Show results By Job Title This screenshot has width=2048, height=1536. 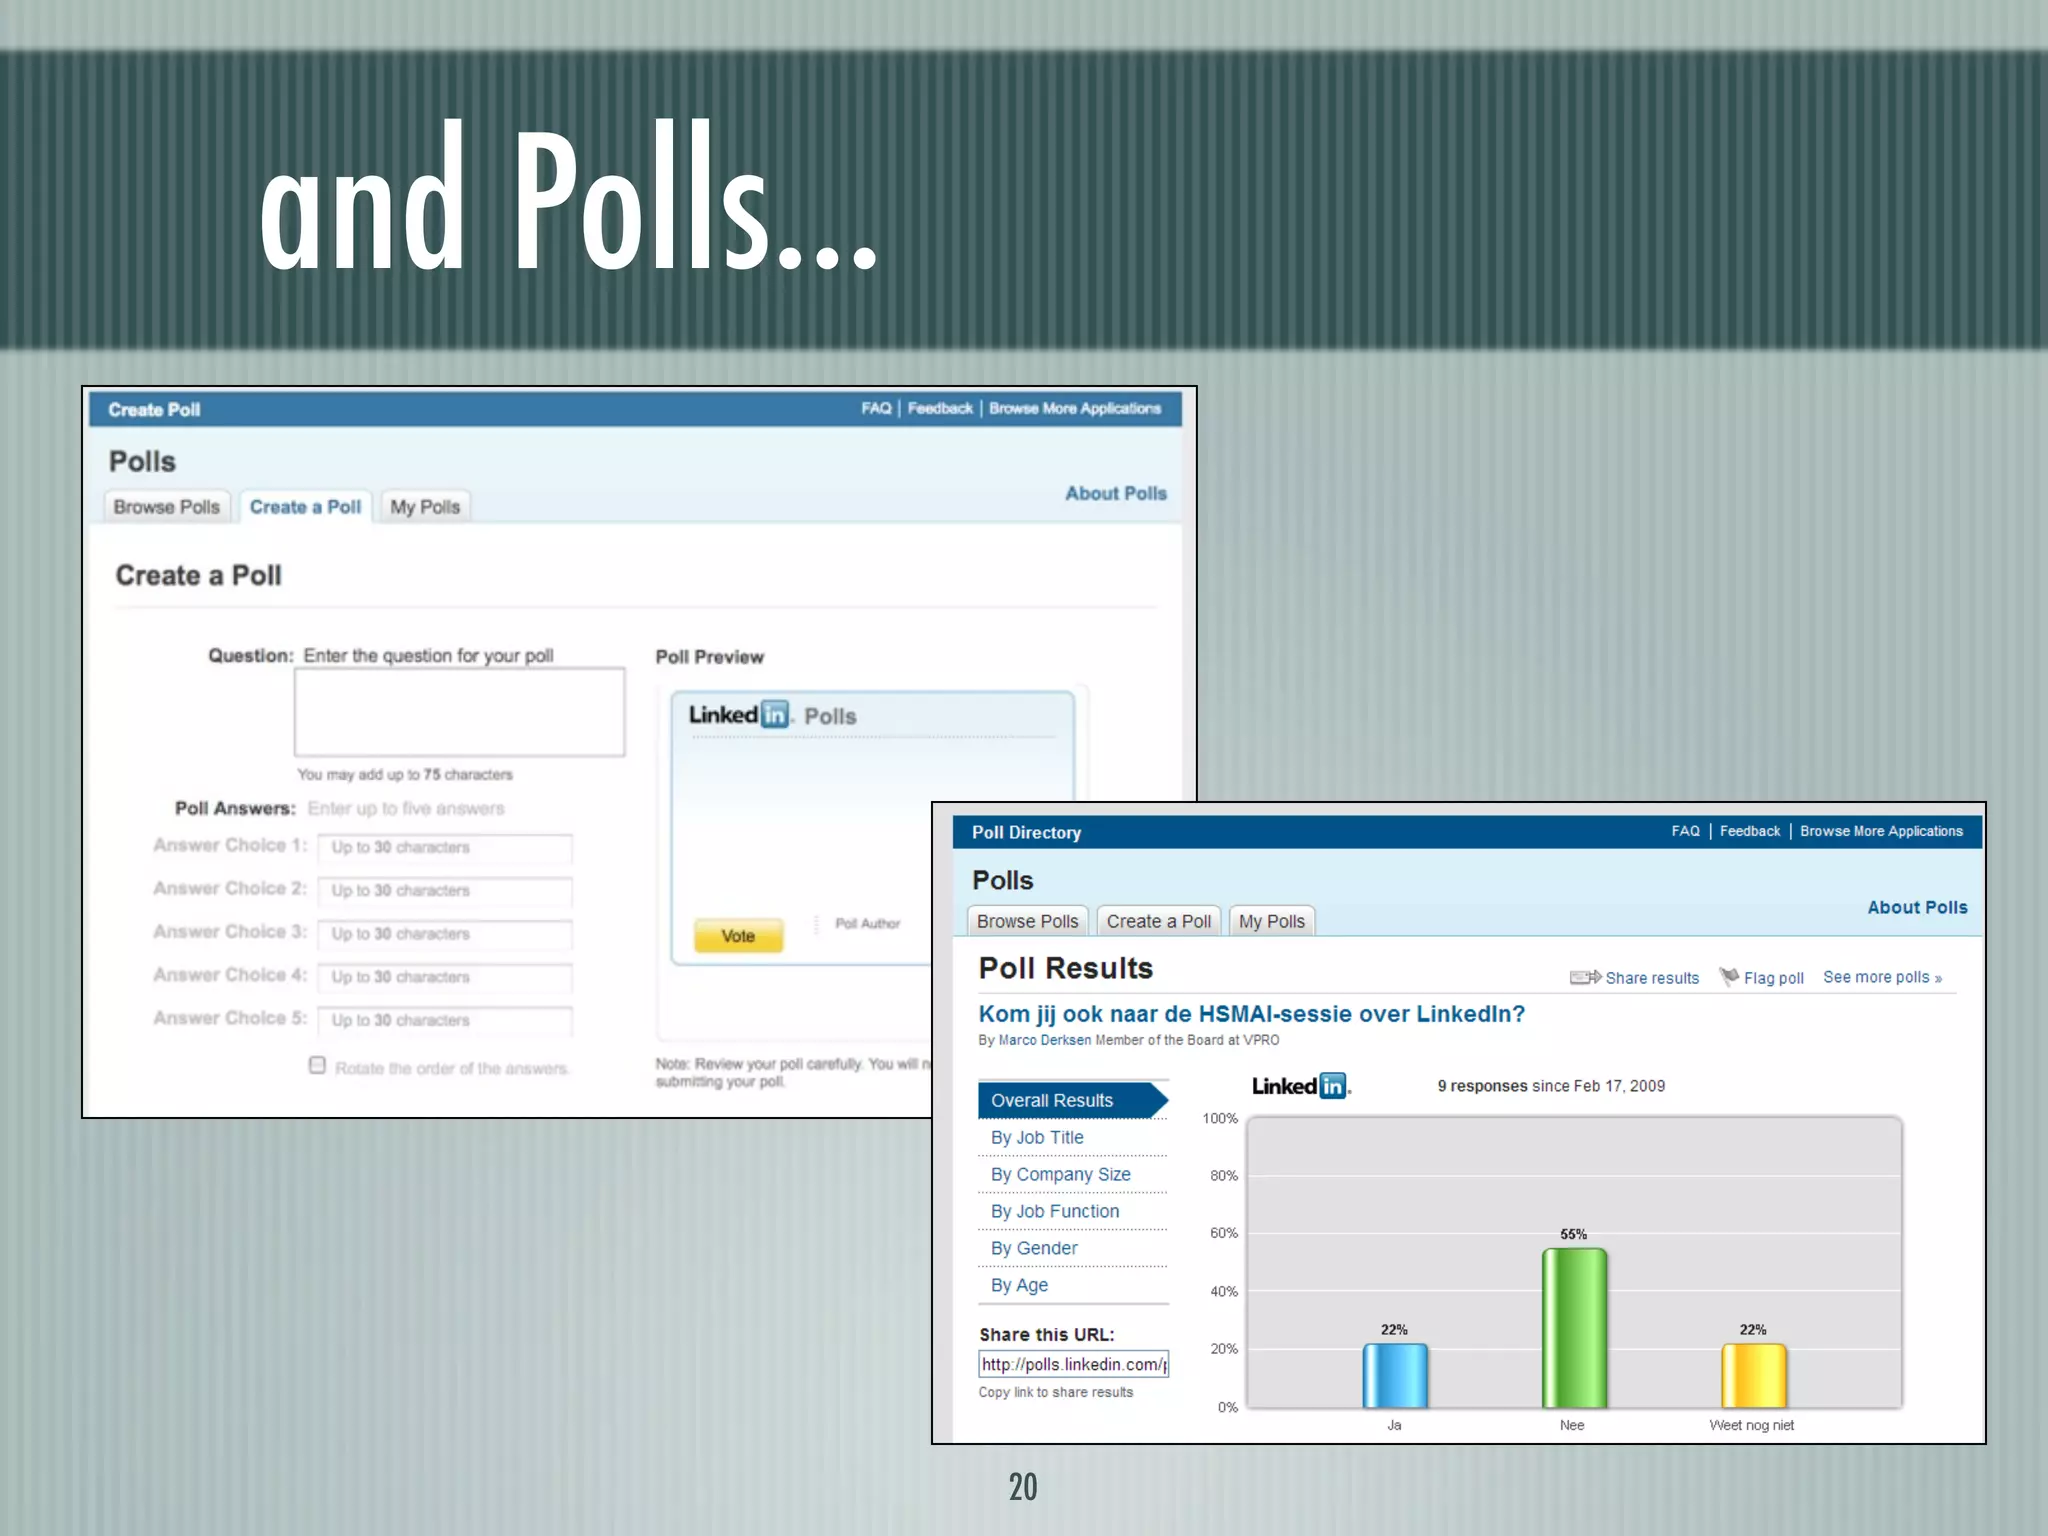click(x=1037, y=1137)
